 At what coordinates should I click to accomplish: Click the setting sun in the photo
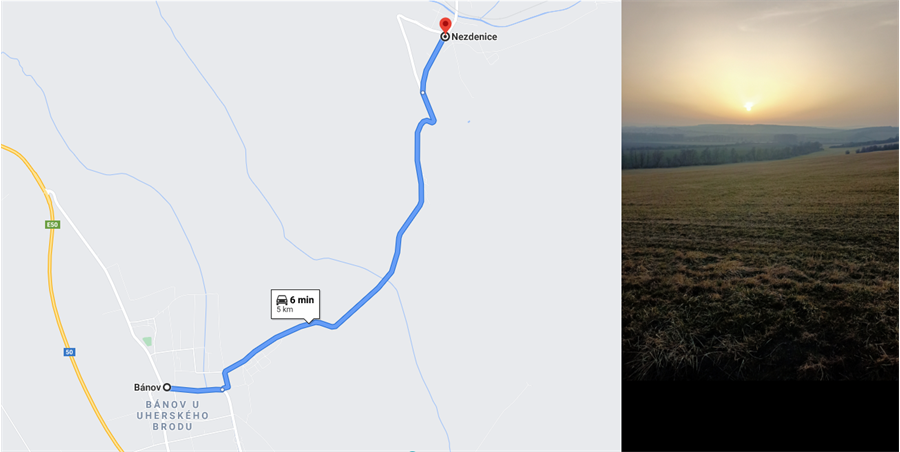[x=748, y=106]
